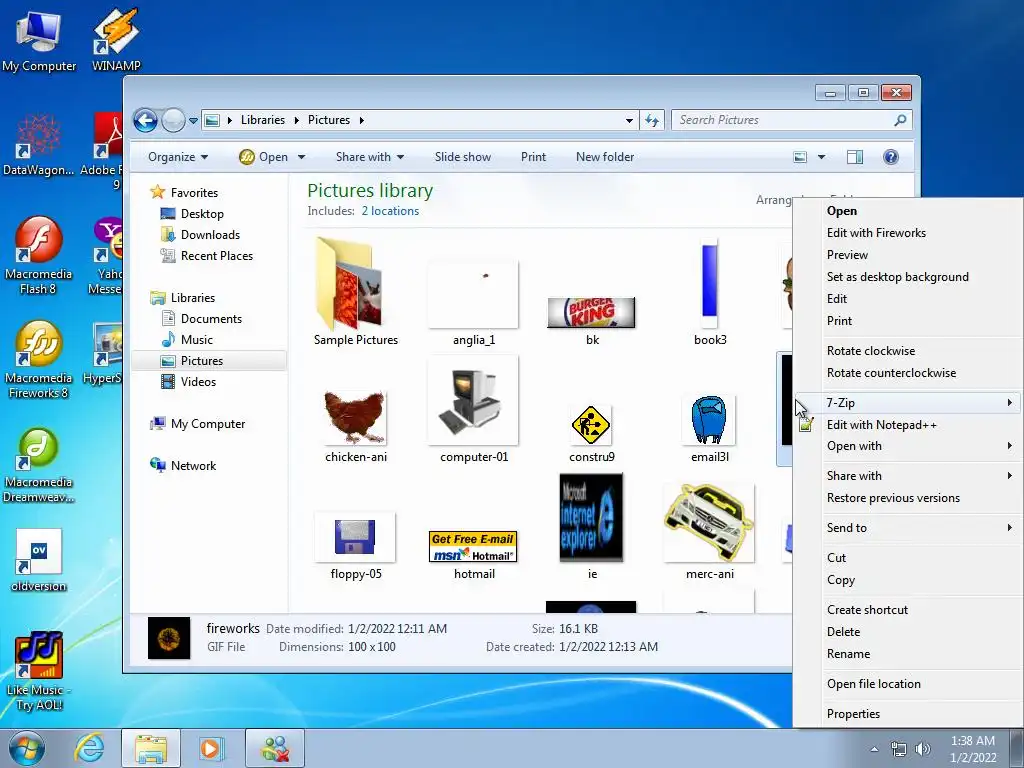Image resolution: width=1024 pixels, height=768 pixels.
Task: Select the merc-ani car image
Action: pyautogui.click(x=710, y=532)
